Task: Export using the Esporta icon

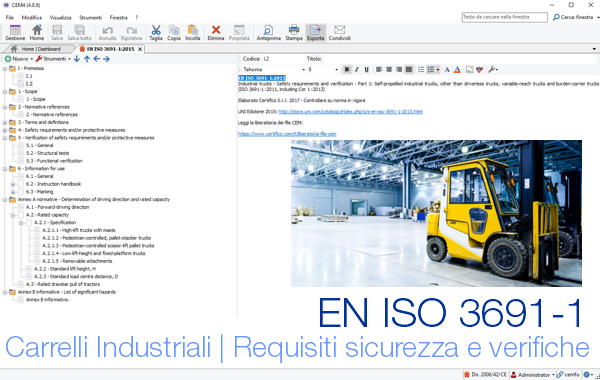Action: (315, 33)
